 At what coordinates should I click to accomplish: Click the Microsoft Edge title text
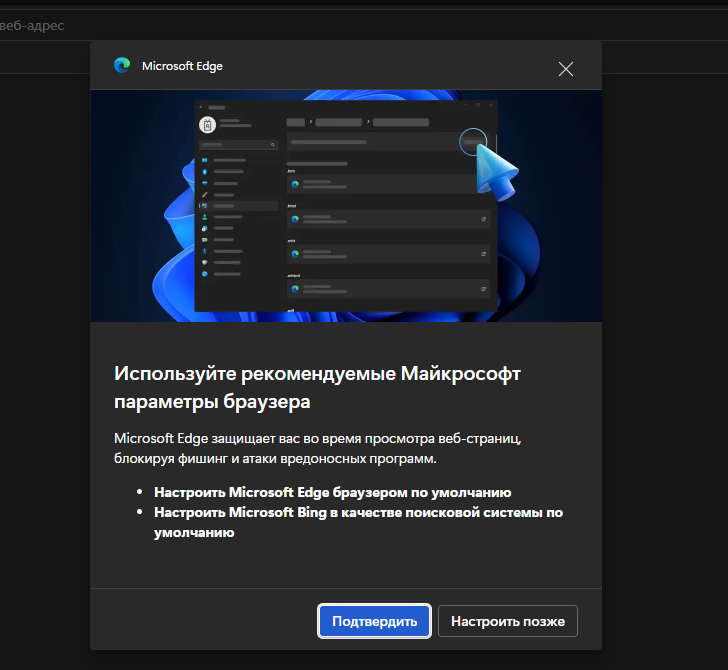tap(182, 66)
